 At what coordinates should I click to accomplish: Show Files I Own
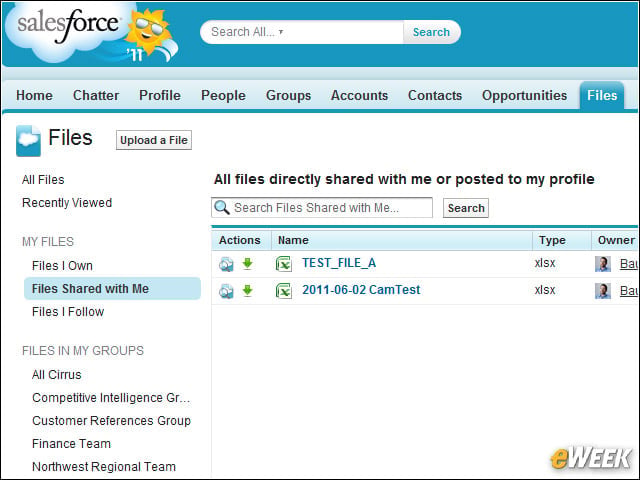[62, 266]
